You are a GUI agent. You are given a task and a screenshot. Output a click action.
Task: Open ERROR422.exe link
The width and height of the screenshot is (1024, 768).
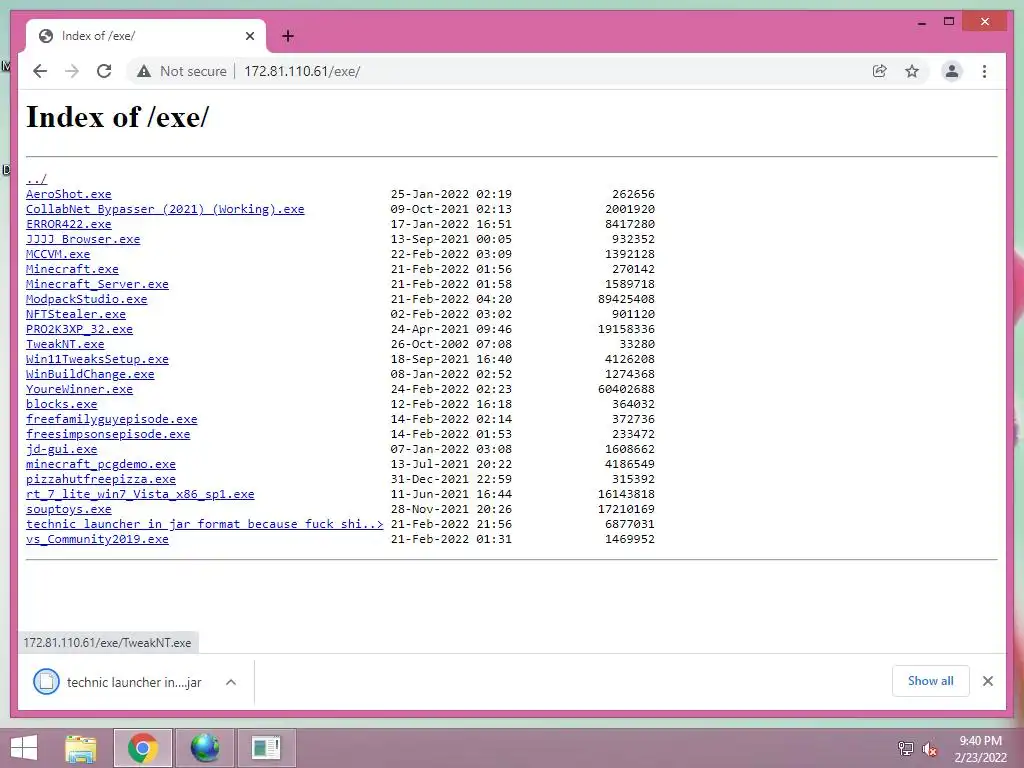point(69,224)
